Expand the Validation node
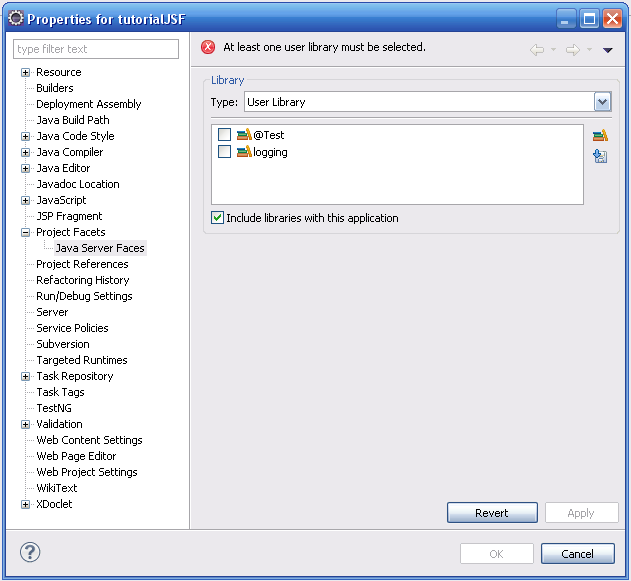631x581 pixels. 25,424
